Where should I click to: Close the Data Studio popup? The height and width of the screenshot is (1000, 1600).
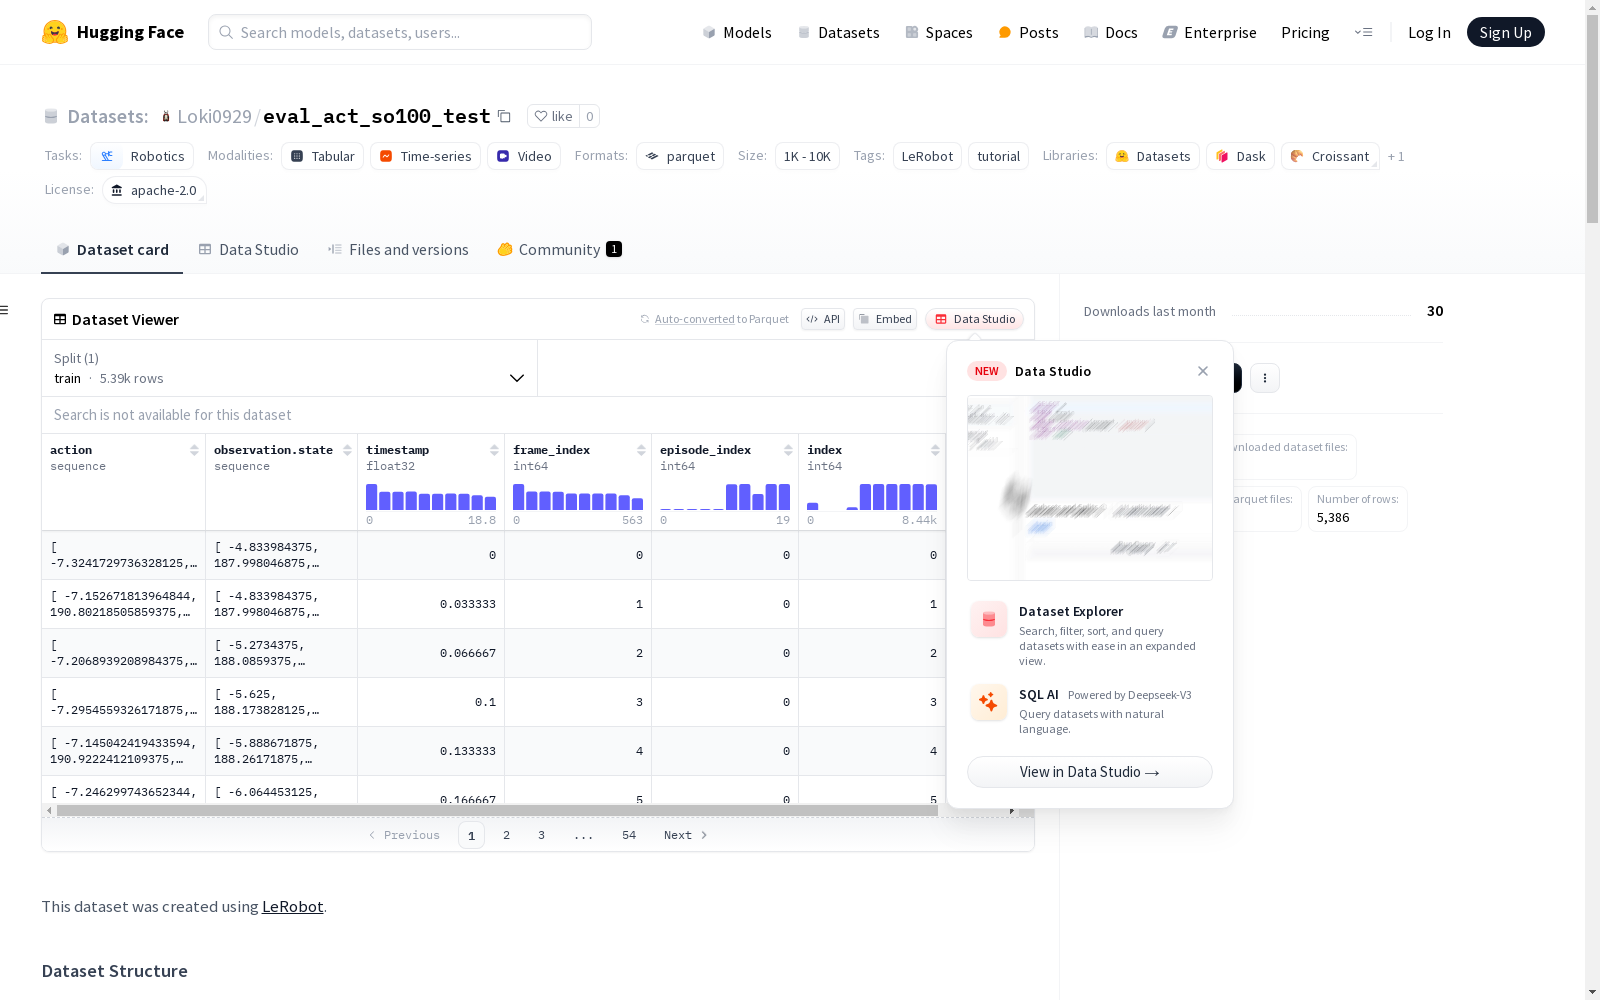1203,371
